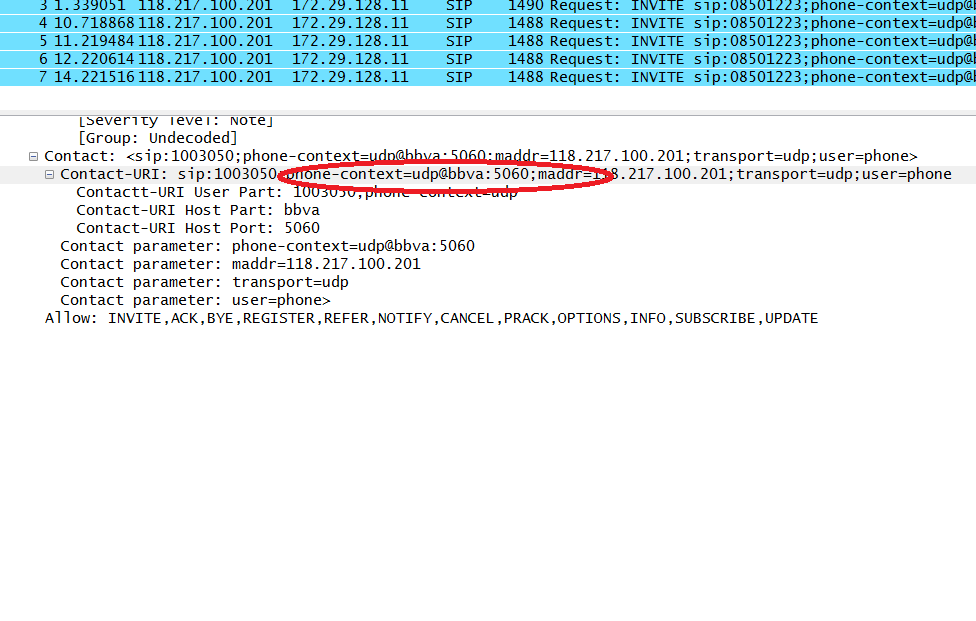Select Contact parameter user=phone
The image size is (976, 621).
pyautogui.click(x=195, y=300)
